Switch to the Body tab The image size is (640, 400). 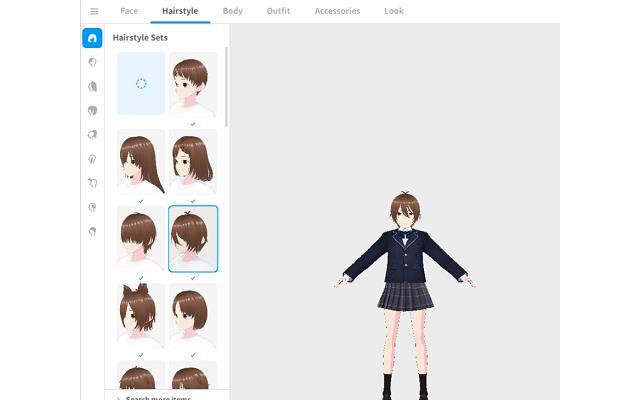tap(232, 11)
